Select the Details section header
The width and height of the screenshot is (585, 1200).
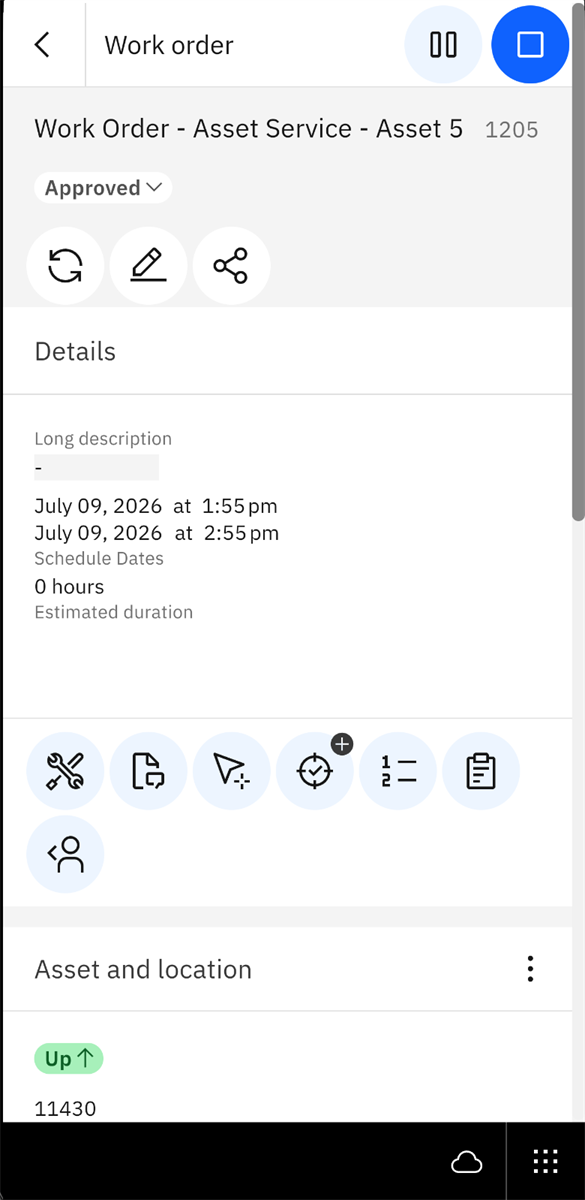75,352
